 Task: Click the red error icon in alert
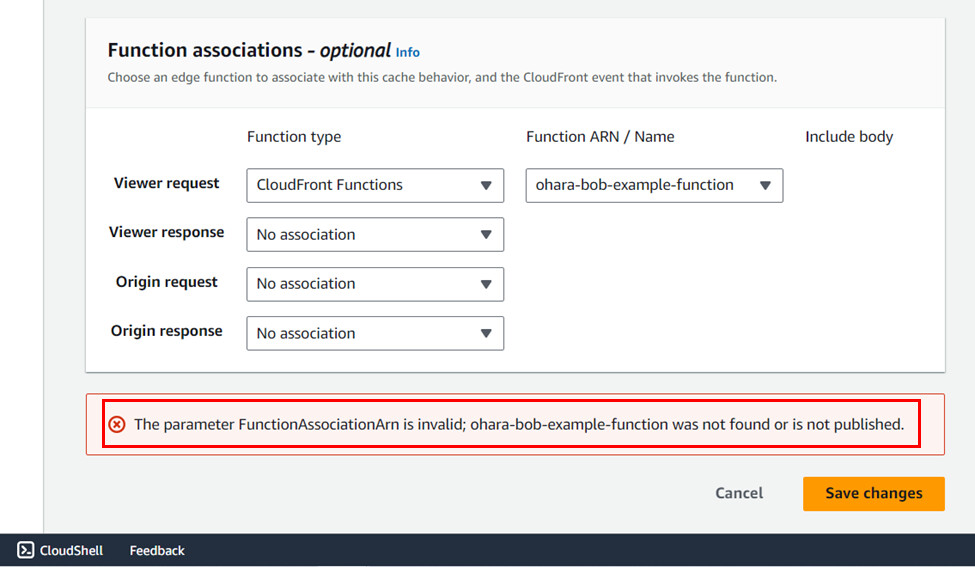[x=117, y=424]
